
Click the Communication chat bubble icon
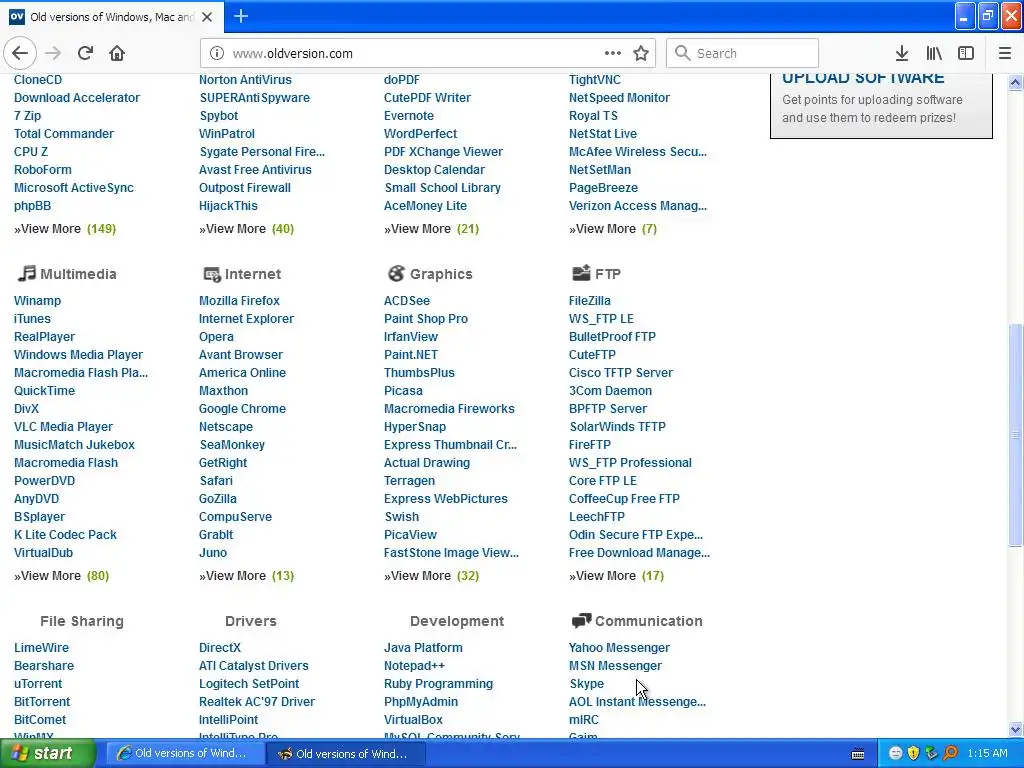(x=581, y=620)
